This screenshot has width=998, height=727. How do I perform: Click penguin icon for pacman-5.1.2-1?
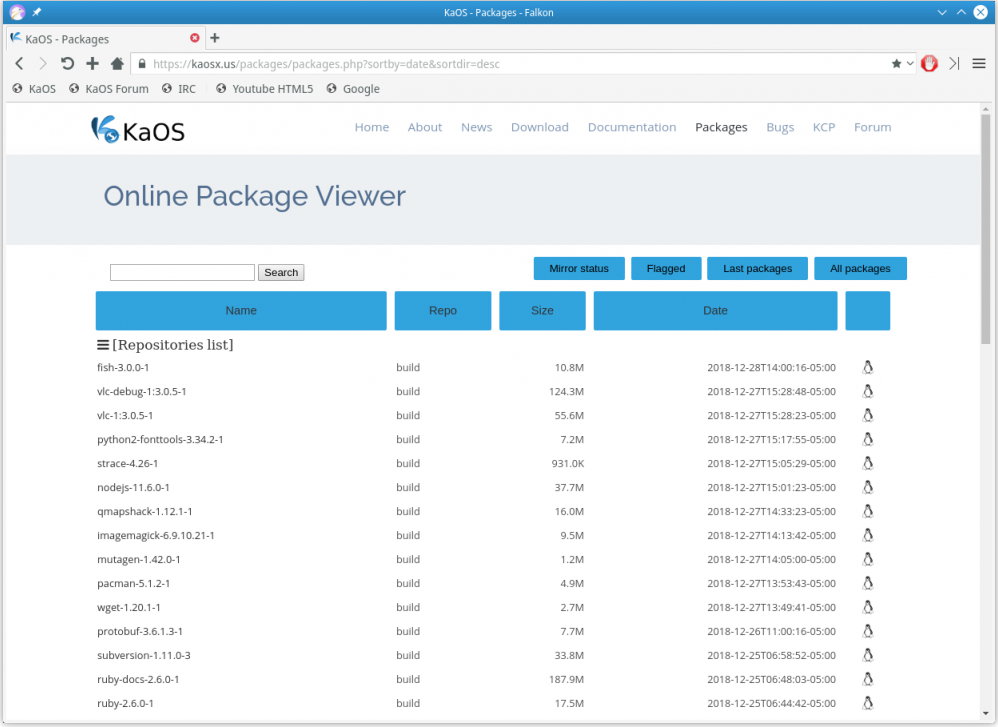[868, 583]
